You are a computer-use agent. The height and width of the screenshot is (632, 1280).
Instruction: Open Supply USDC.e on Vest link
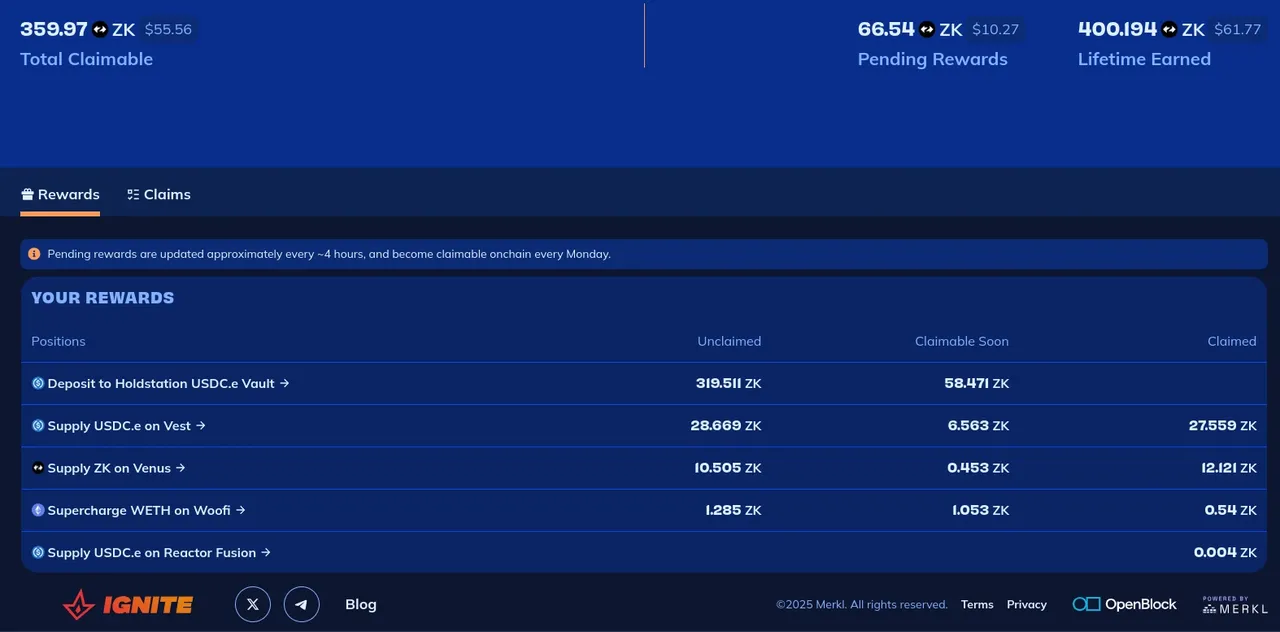[x=126, y=425]
